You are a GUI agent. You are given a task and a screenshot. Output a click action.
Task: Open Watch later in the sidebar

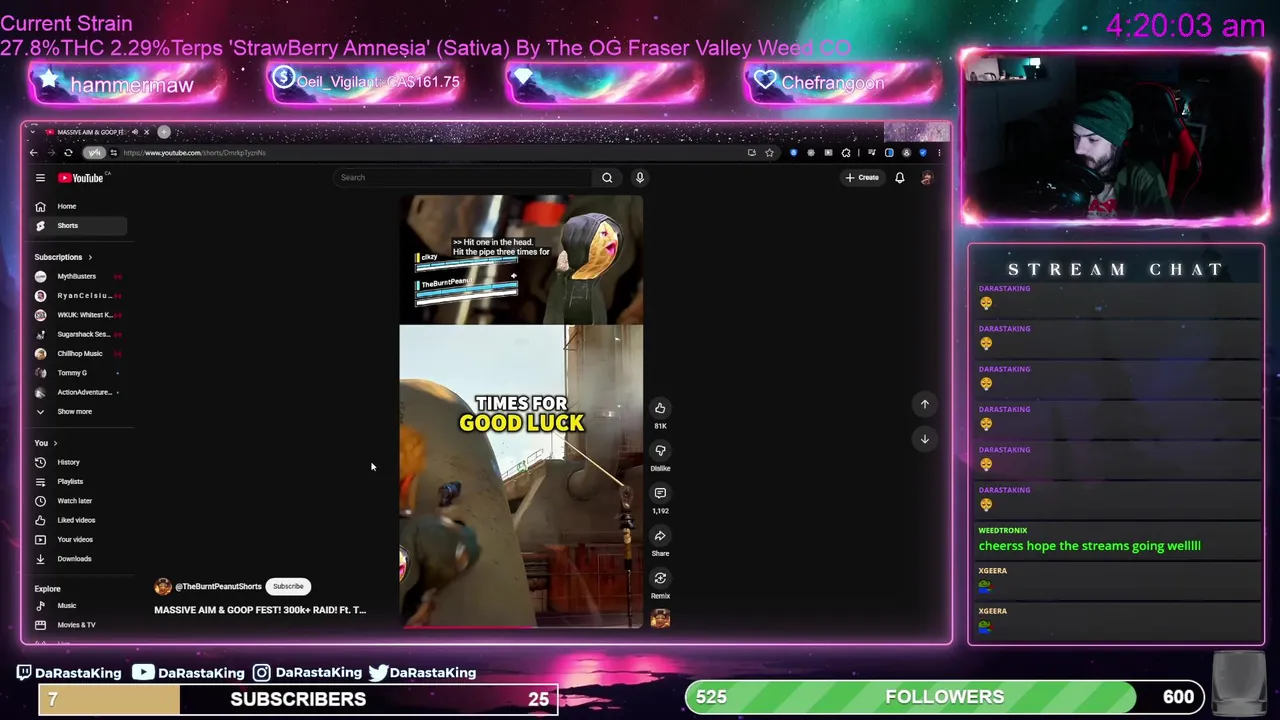pos(80,501)
